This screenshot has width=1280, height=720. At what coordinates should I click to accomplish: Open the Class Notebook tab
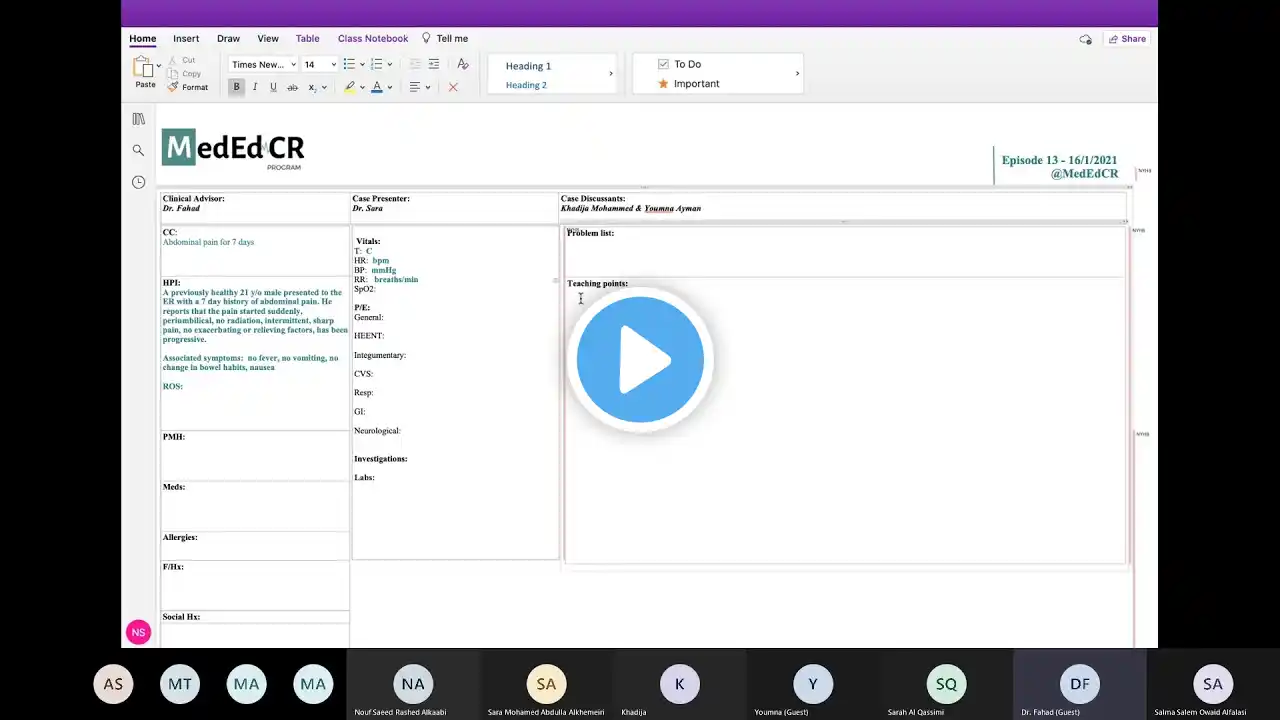[373, 38]
